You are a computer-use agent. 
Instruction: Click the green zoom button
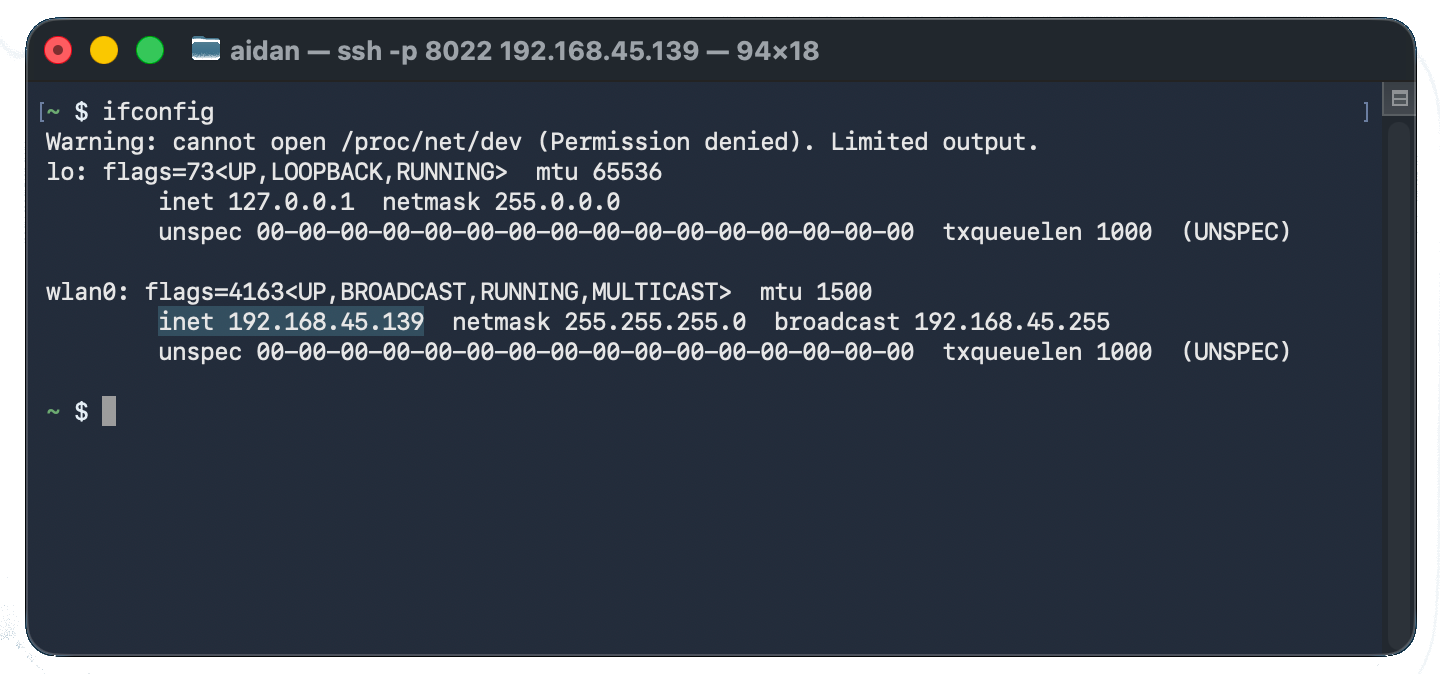(149, 48)
